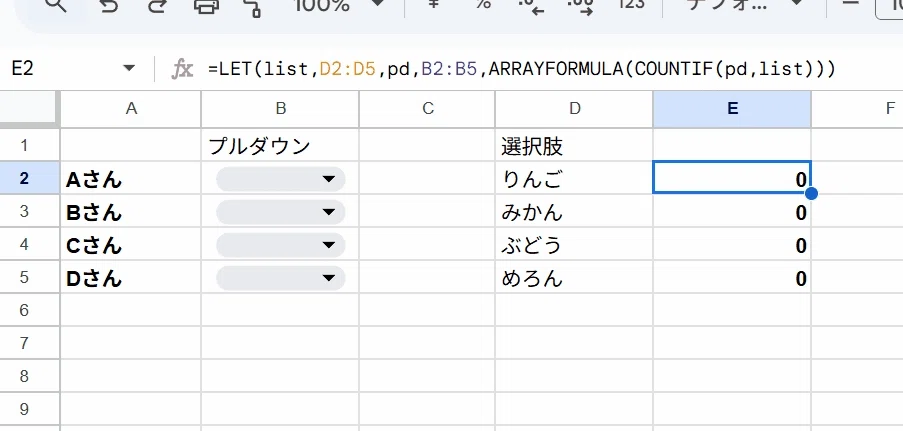The image size is (903, 431).
Task: Click the increase decimal places icon
Action: pyautogui.click(x=580, y=6)
